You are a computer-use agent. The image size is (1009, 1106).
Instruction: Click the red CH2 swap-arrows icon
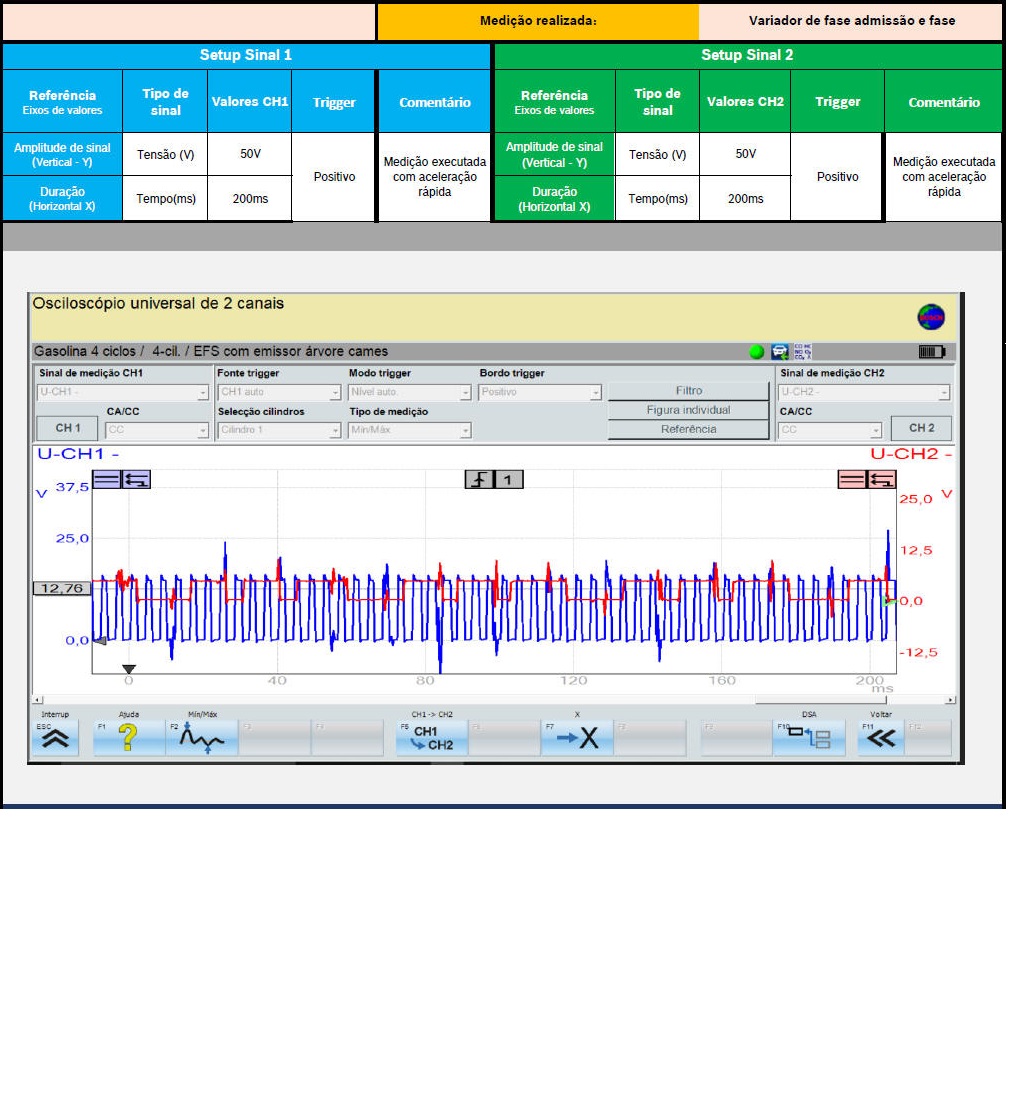coord(881,480)
